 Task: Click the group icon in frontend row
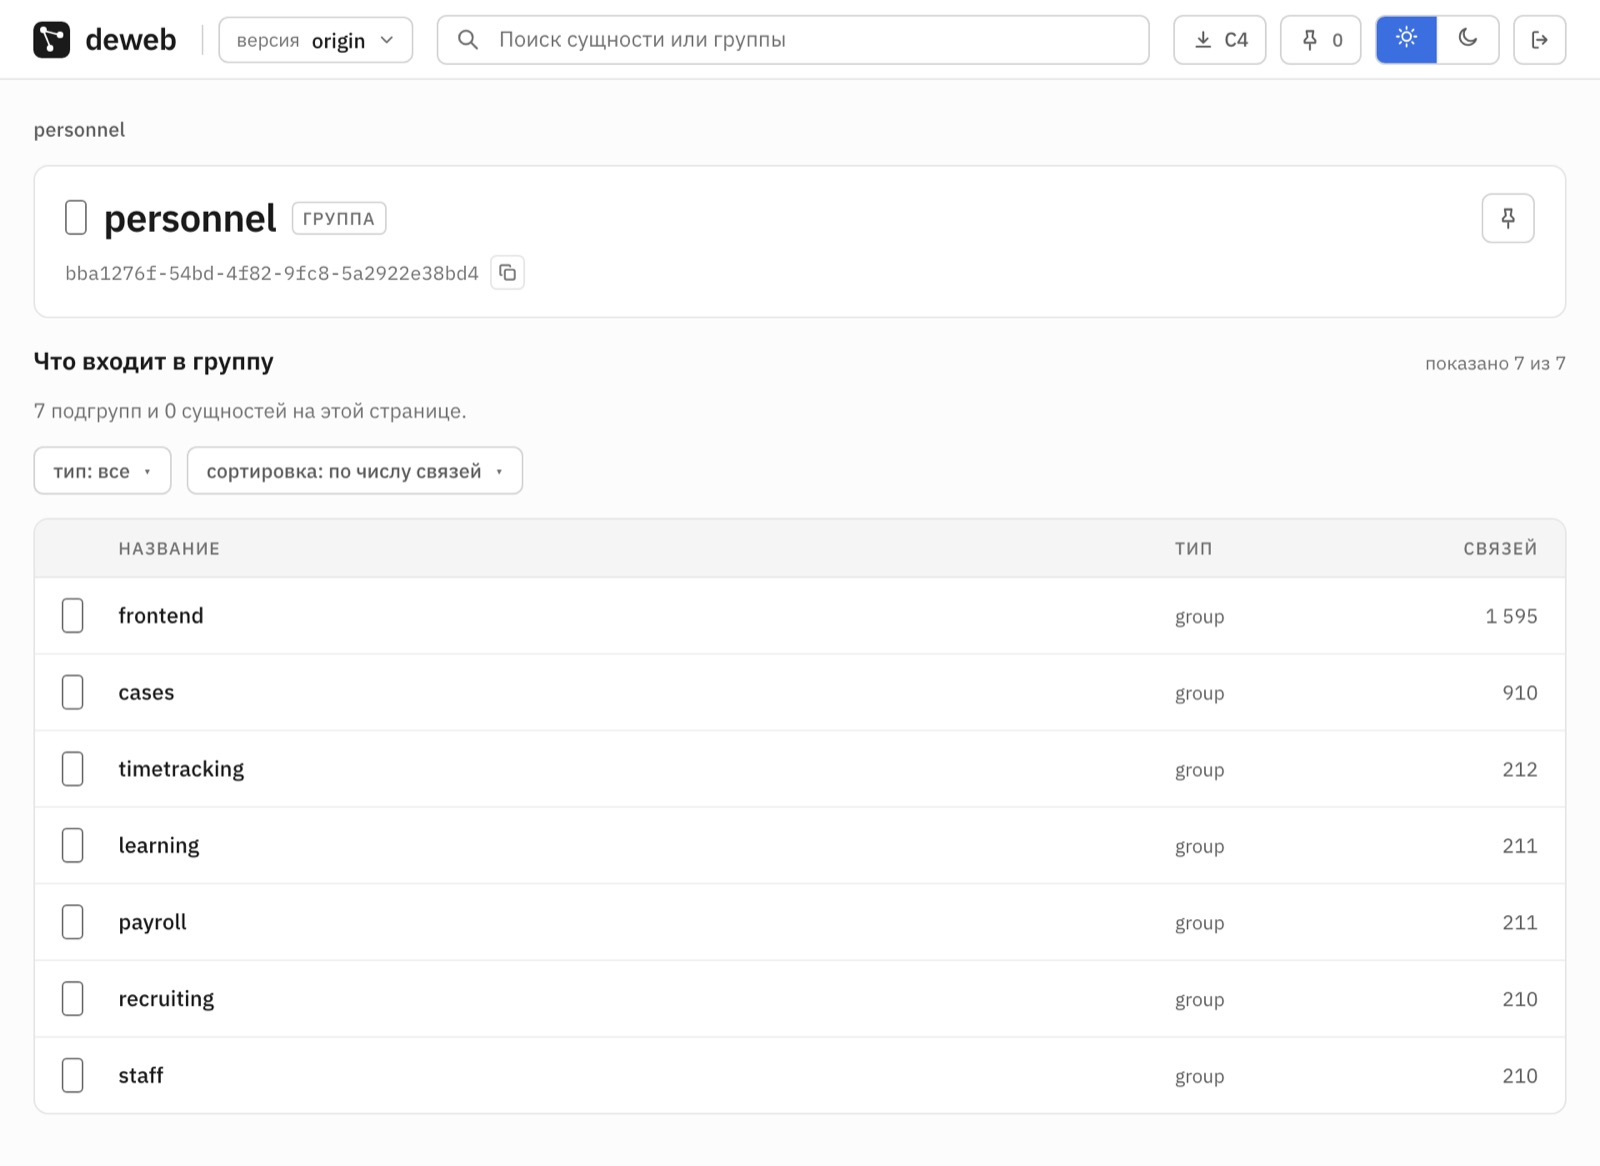tap(73, 616)
